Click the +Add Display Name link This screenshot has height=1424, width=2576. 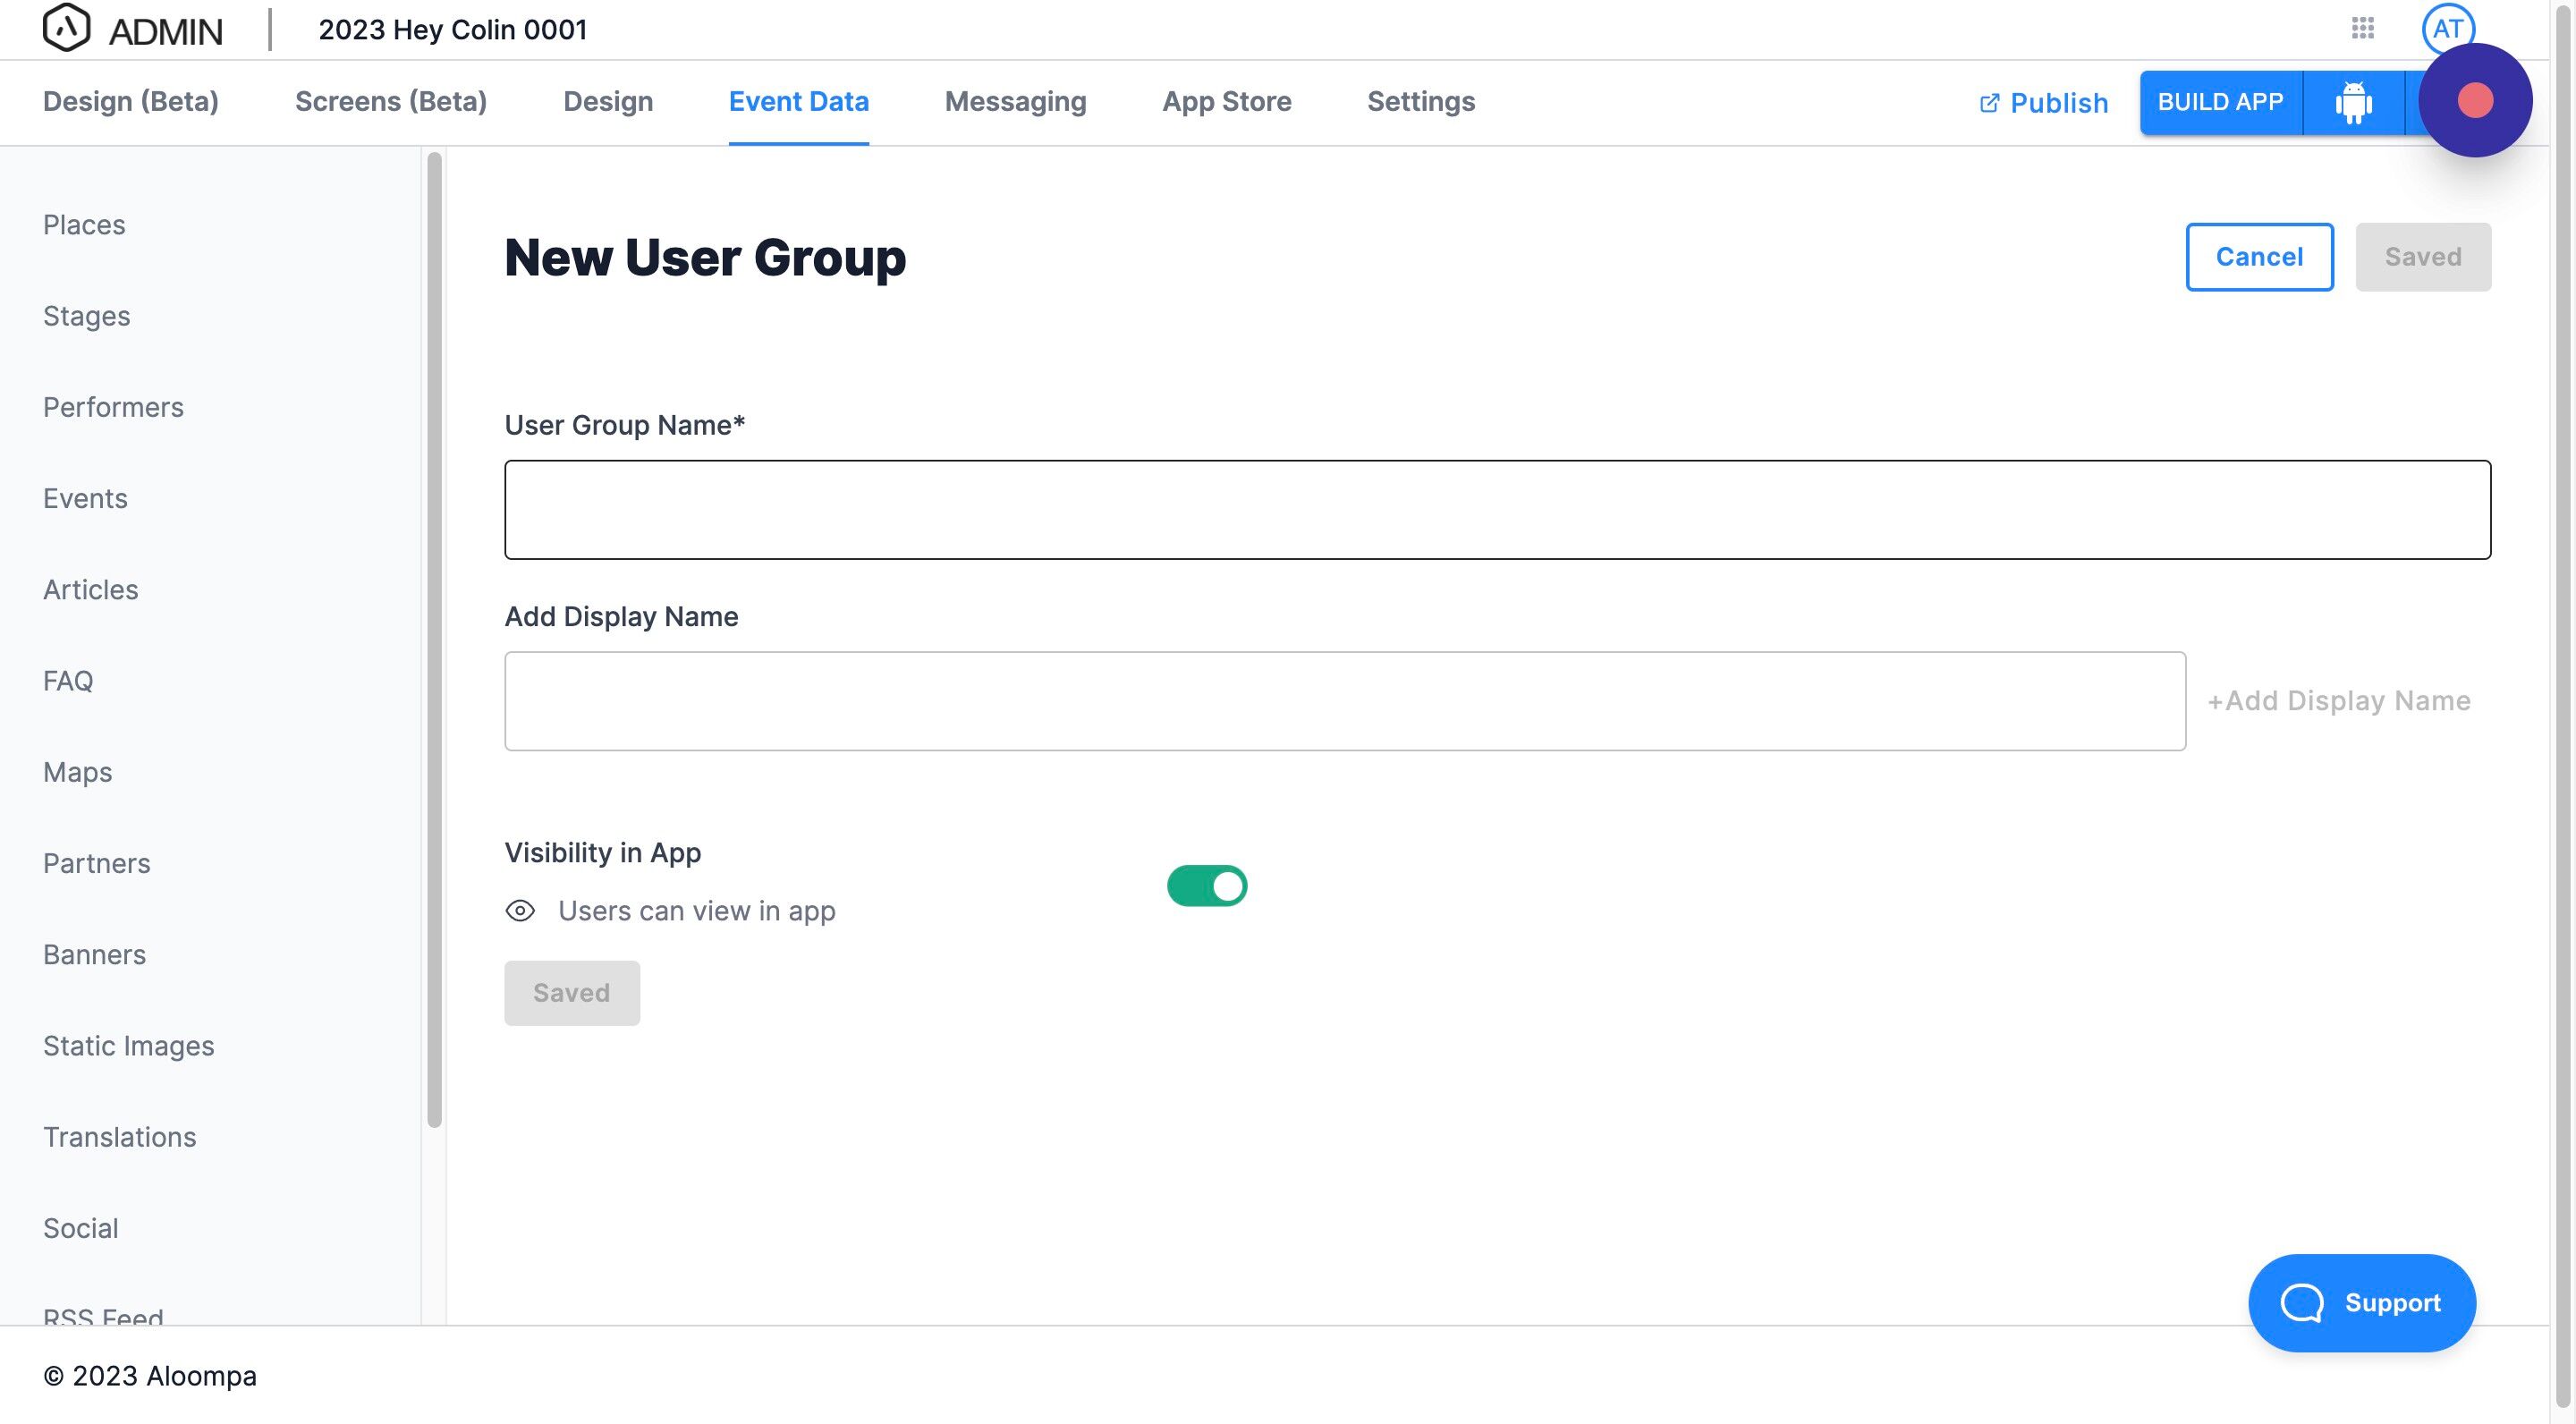[x=2338, y=700]
